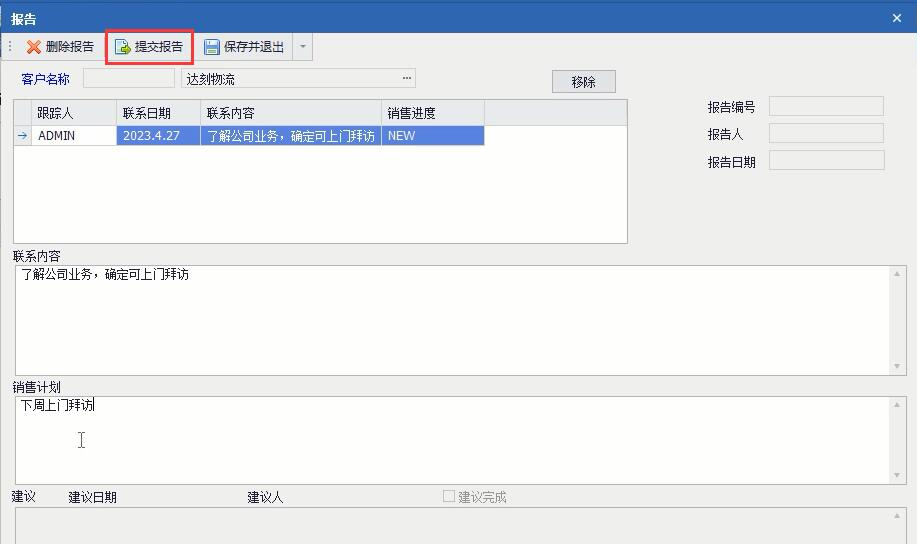The height and width of the screenshot is (544, 917).
Task: Click the row indicator arrow beside ADMIN
Action: [22, 136]
